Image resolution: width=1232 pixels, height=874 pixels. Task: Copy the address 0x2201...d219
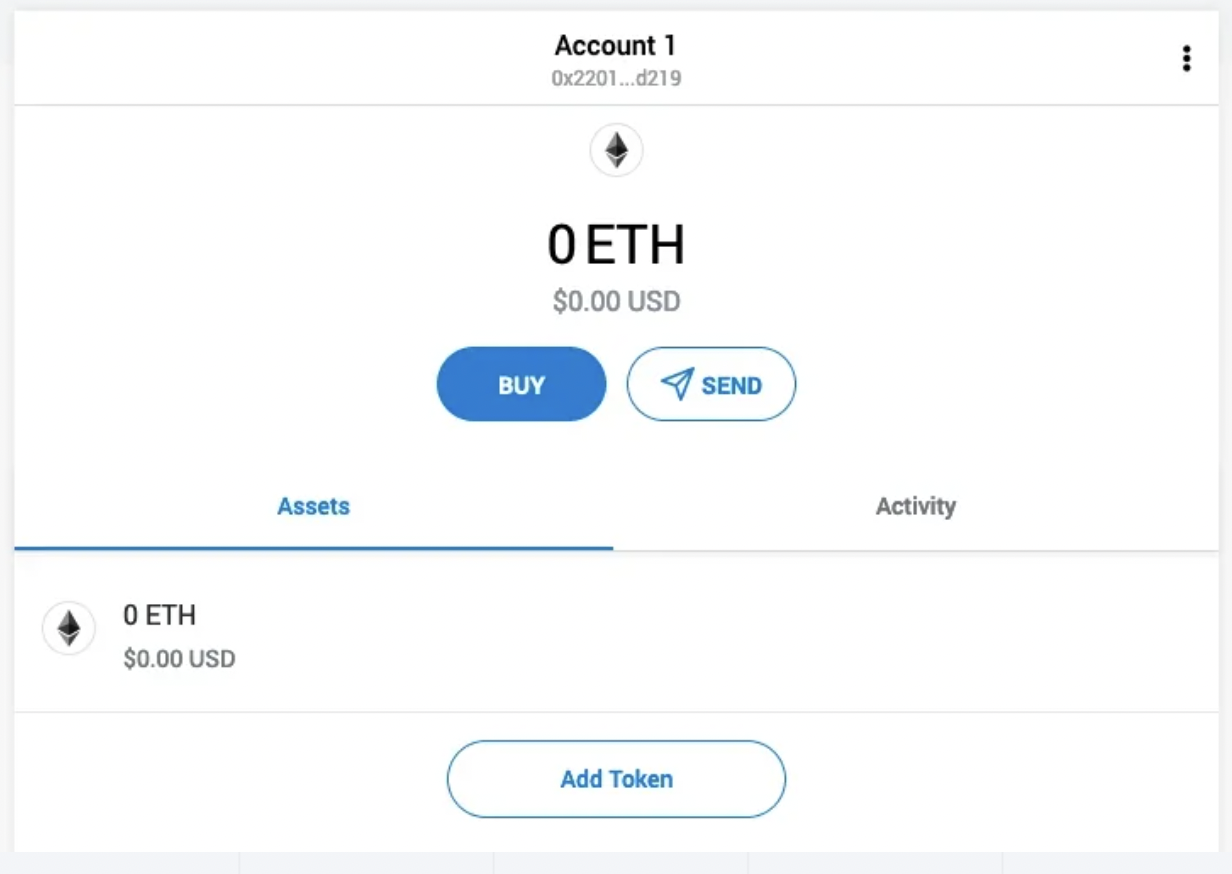tap(616, 78)
